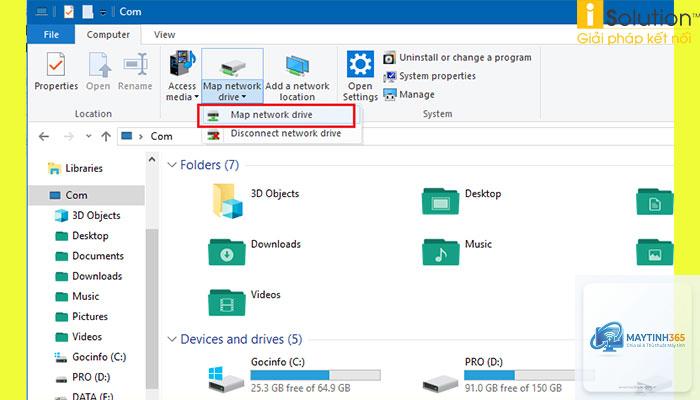The image size is (700, 400).
Task: Collapse the Devices and drives (5) group
Action: (x=172, y=339)
